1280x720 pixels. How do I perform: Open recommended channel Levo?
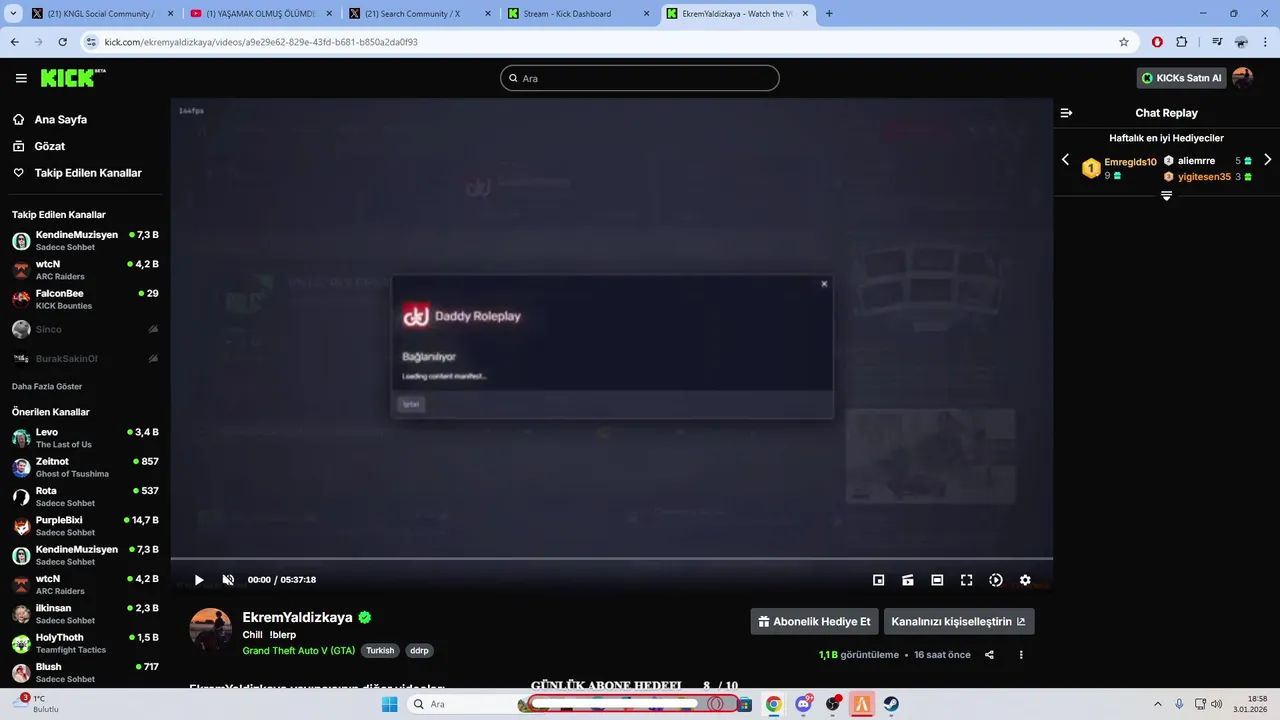85,438
